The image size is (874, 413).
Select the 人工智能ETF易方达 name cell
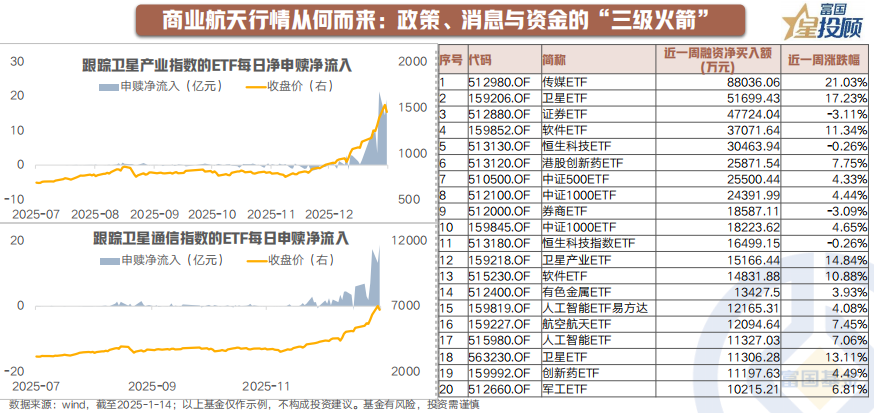pyautogui.click(x=598, y=308)
